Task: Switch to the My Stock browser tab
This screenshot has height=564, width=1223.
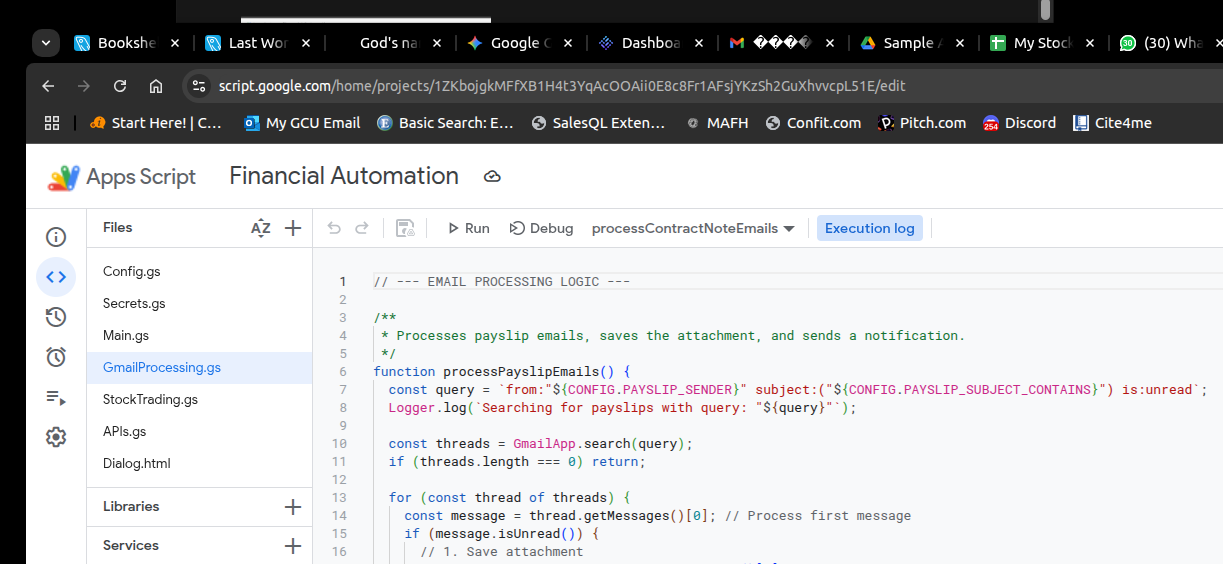Action: click(1042, 43)
